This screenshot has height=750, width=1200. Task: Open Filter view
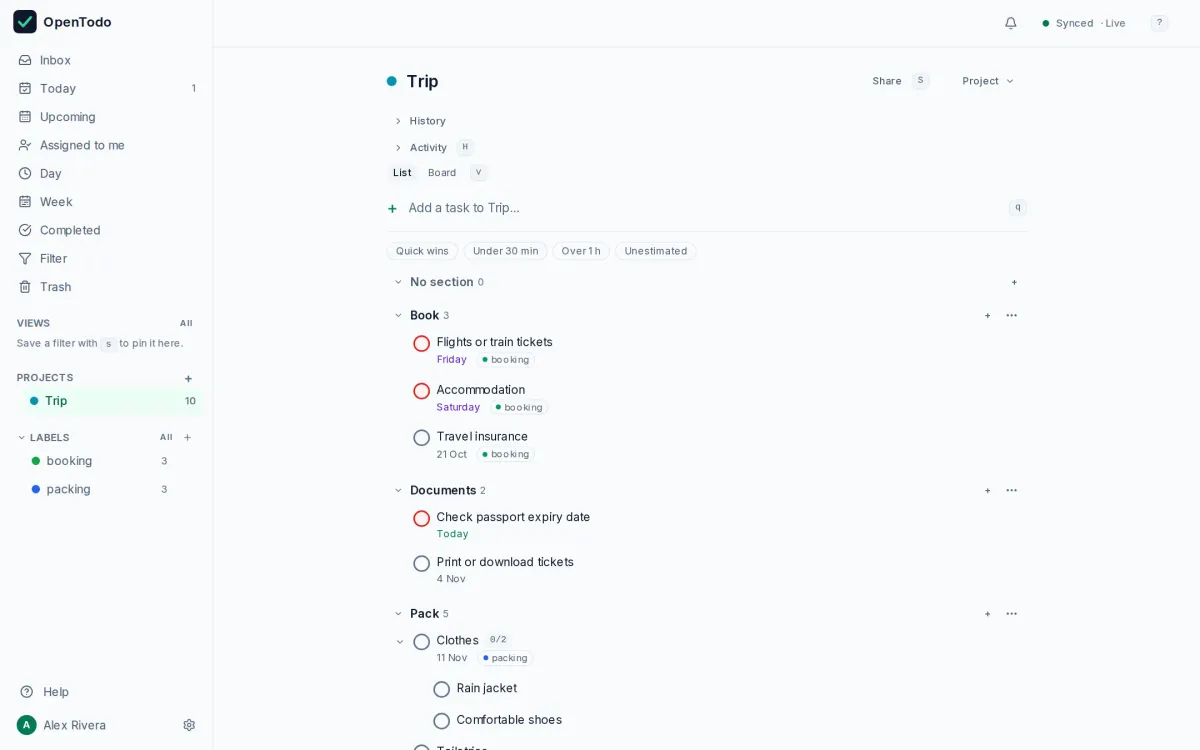click(x=106, y=258)
